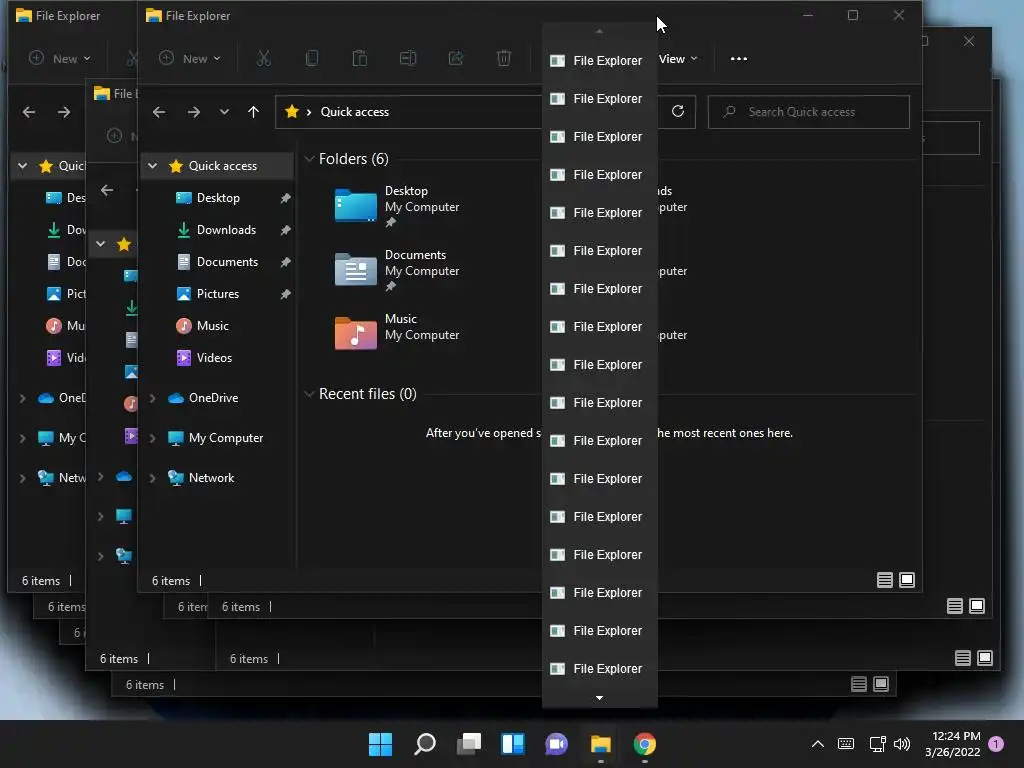The height and width of the screenshot is (768, 1024).
Task: Expand the My Computer node in front window
Action: point(152,438)
